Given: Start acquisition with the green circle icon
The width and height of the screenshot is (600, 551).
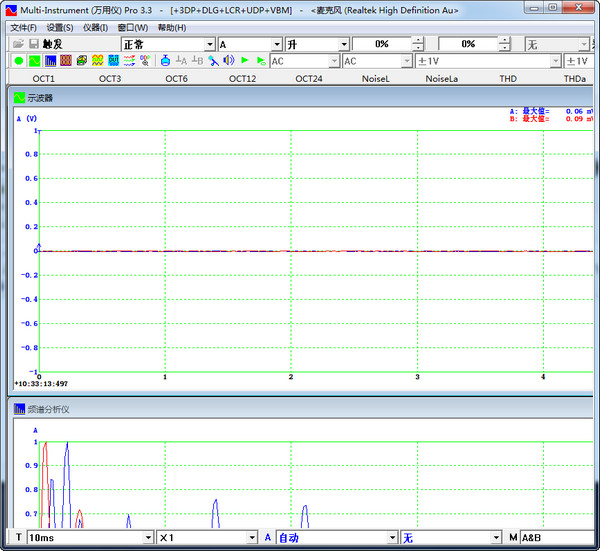Looking at the screenshot, I should click(x=18, y=61).
